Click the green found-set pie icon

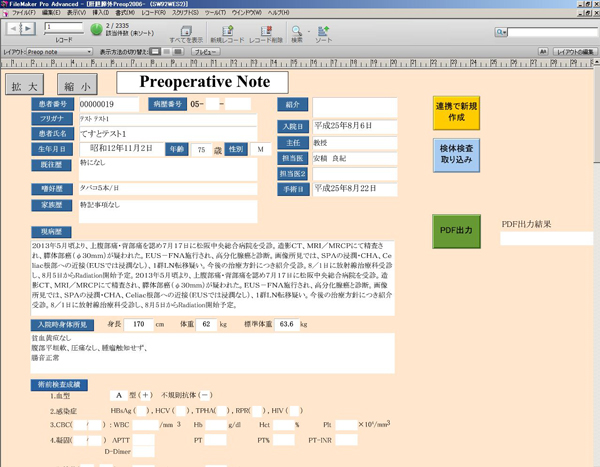[97, 29]
